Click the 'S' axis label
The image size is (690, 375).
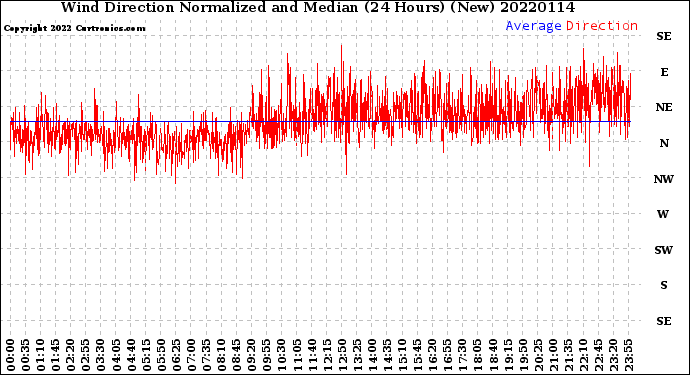tap(664, 285)
